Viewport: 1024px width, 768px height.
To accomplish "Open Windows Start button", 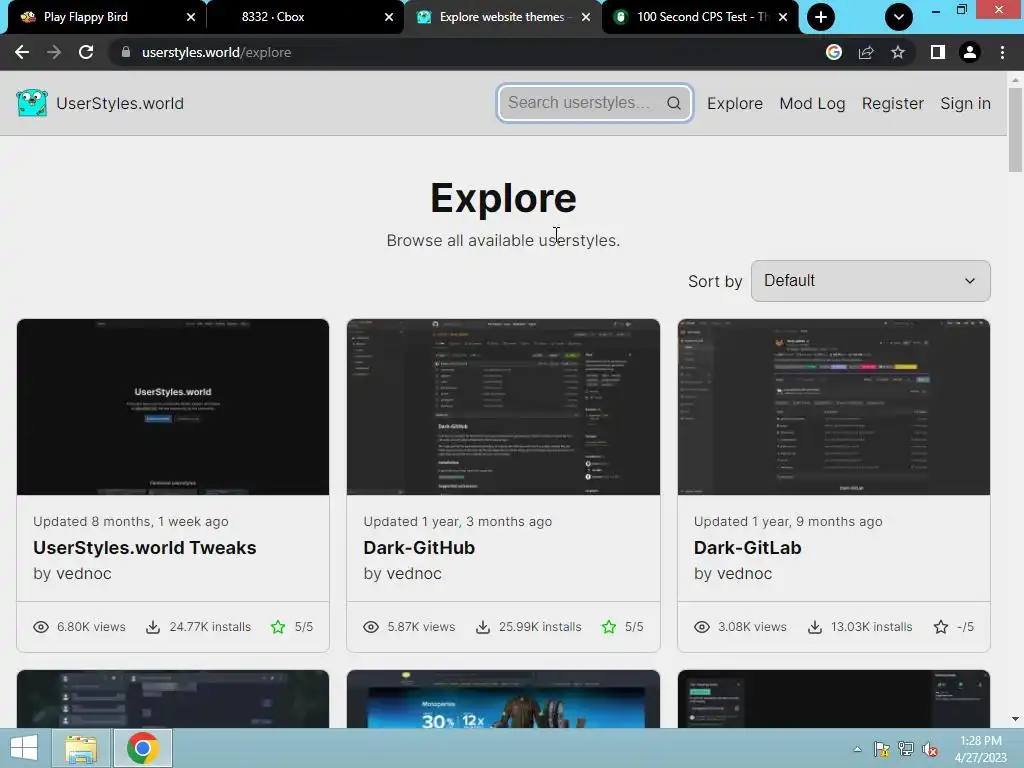I will tap(24, 748).
